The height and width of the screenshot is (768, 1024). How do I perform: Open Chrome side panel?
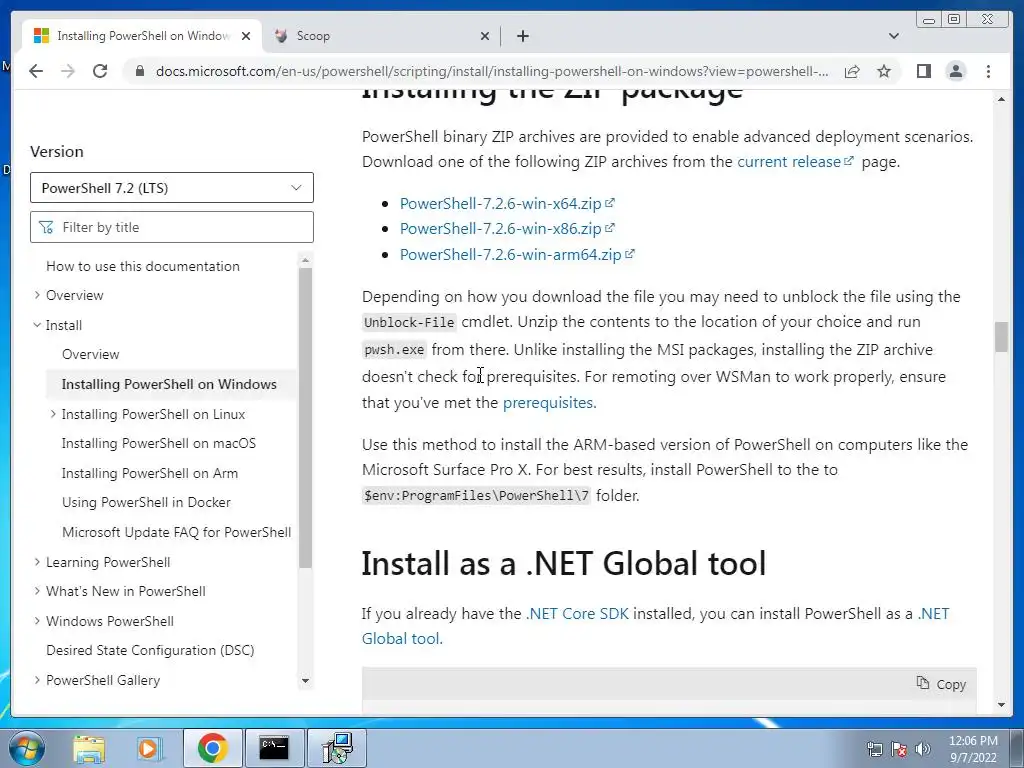tap(923, 71)
